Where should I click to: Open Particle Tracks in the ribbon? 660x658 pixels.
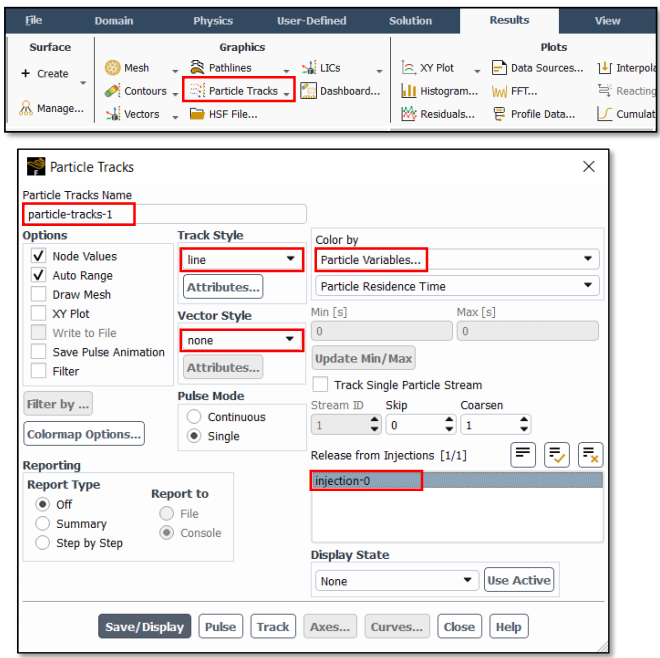(x=234, y=91)
